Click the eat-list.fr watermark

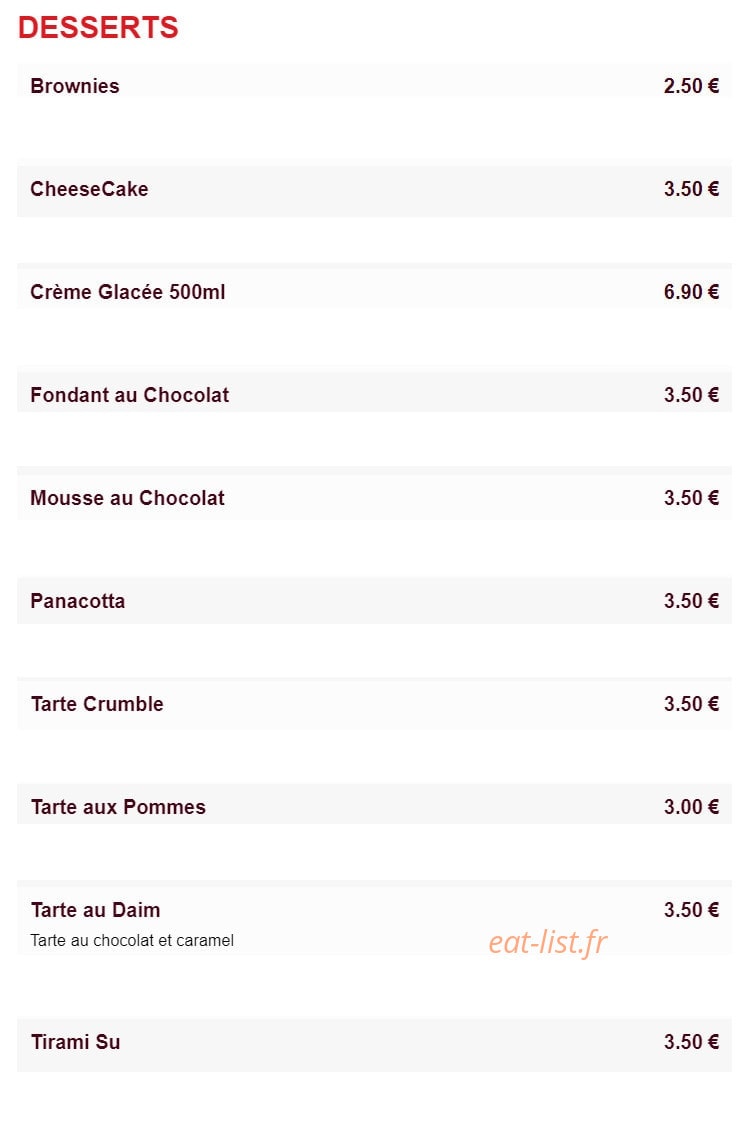click(548, 942)
